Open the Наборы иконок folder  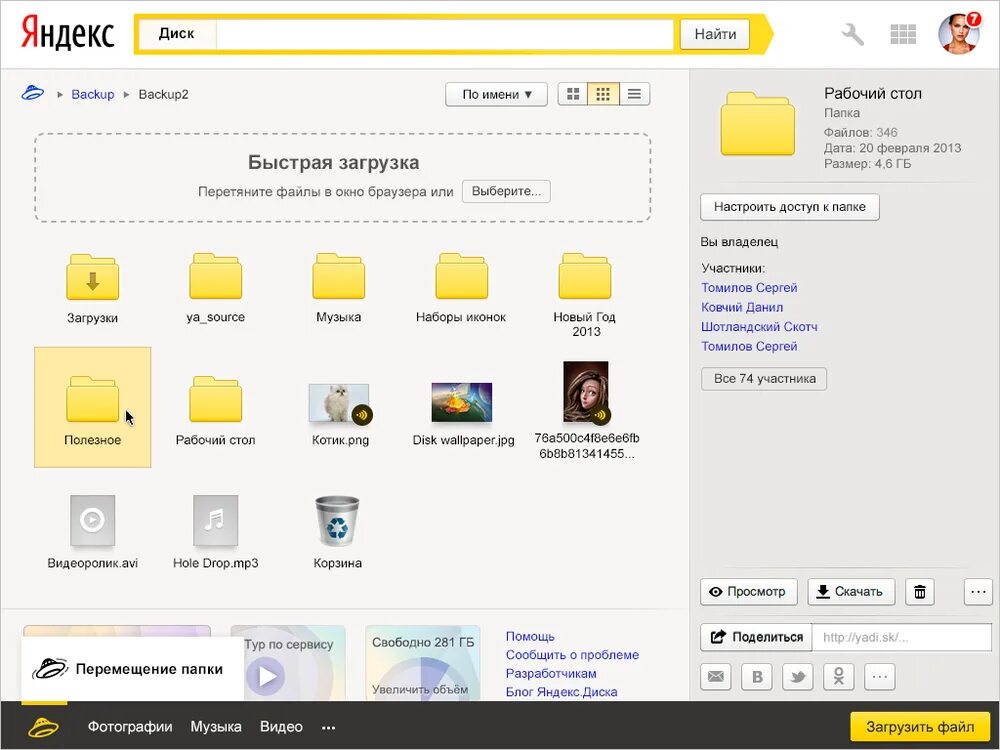462,277
